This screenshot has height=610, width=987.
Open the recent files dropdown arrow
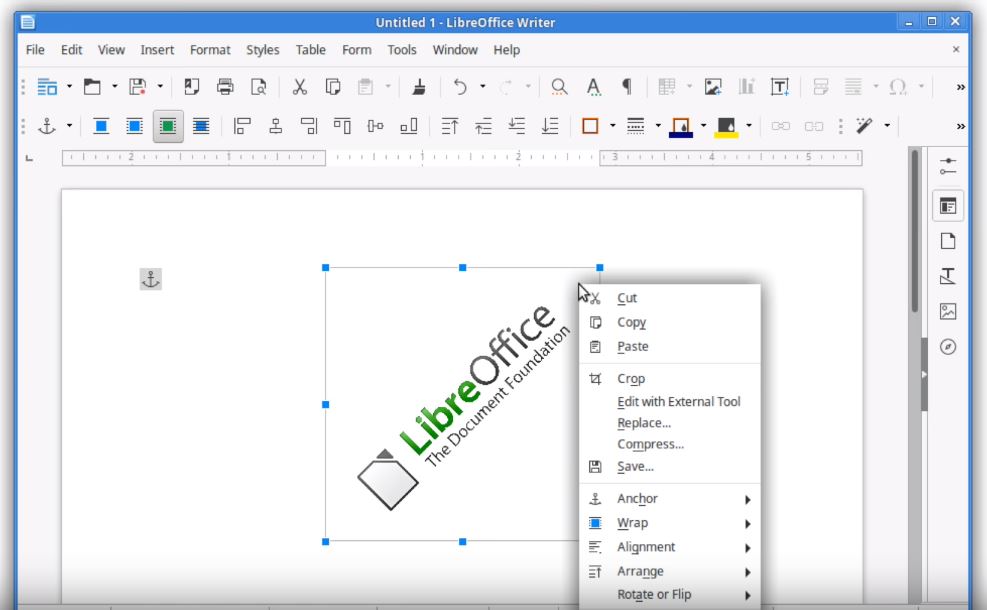[115, 86]
